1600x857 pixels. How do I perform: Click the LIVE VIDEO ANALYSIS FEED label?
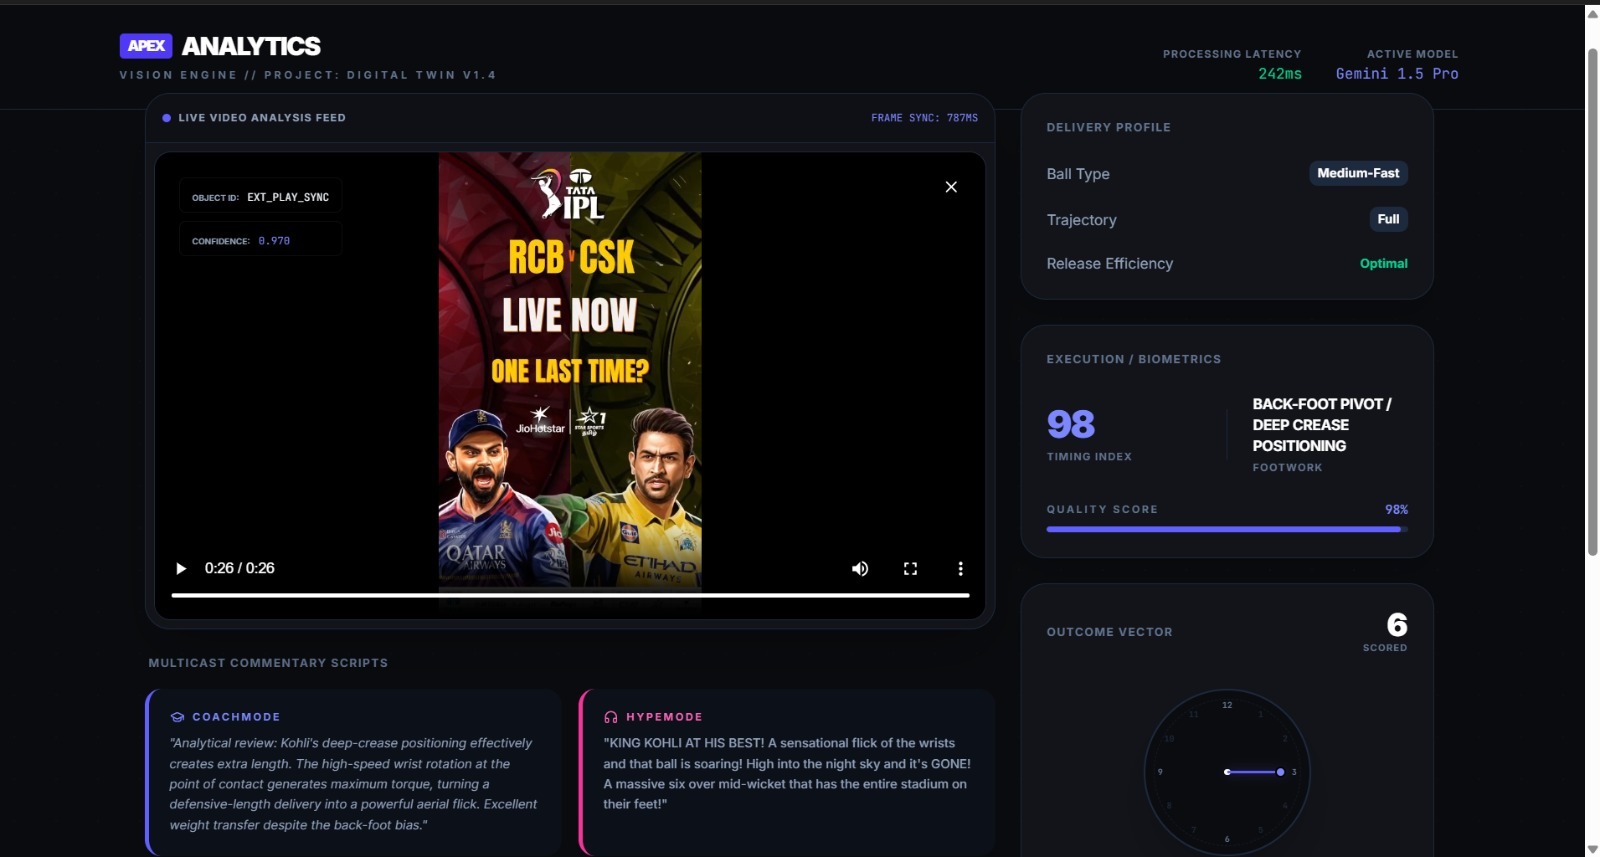262,118
